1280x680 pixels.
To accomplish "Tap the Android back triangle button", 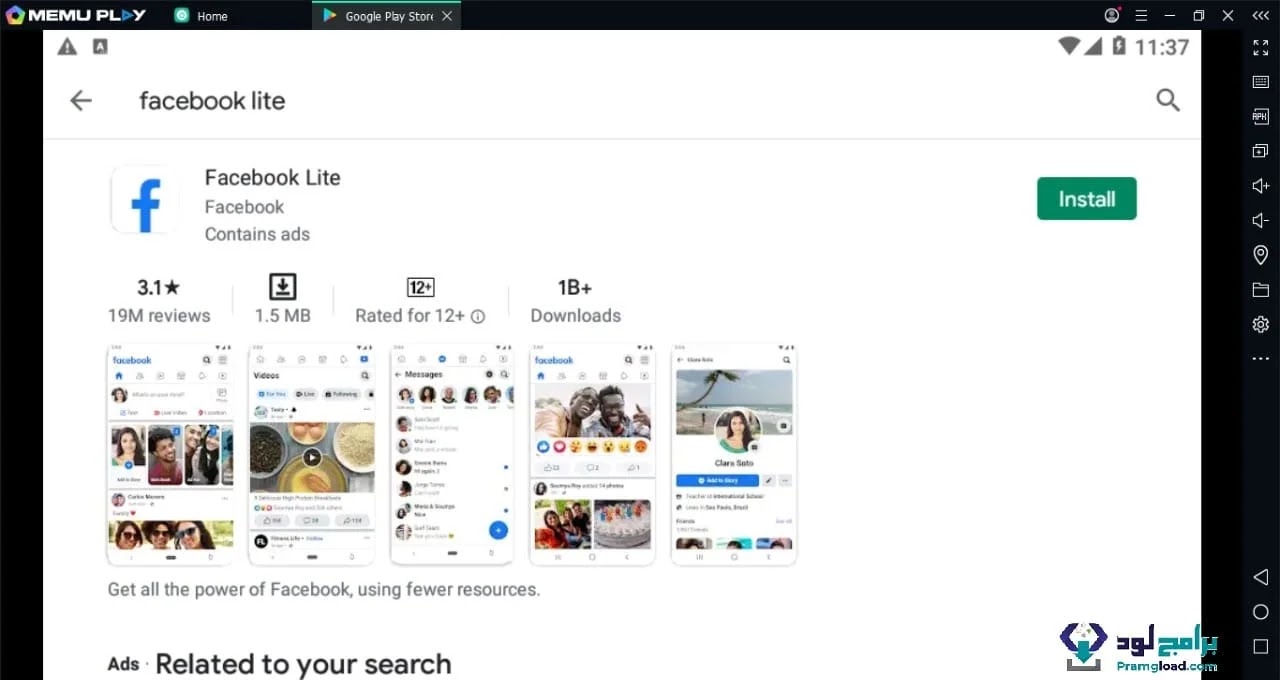I will pyautogui.click(x=1260, y=577).
